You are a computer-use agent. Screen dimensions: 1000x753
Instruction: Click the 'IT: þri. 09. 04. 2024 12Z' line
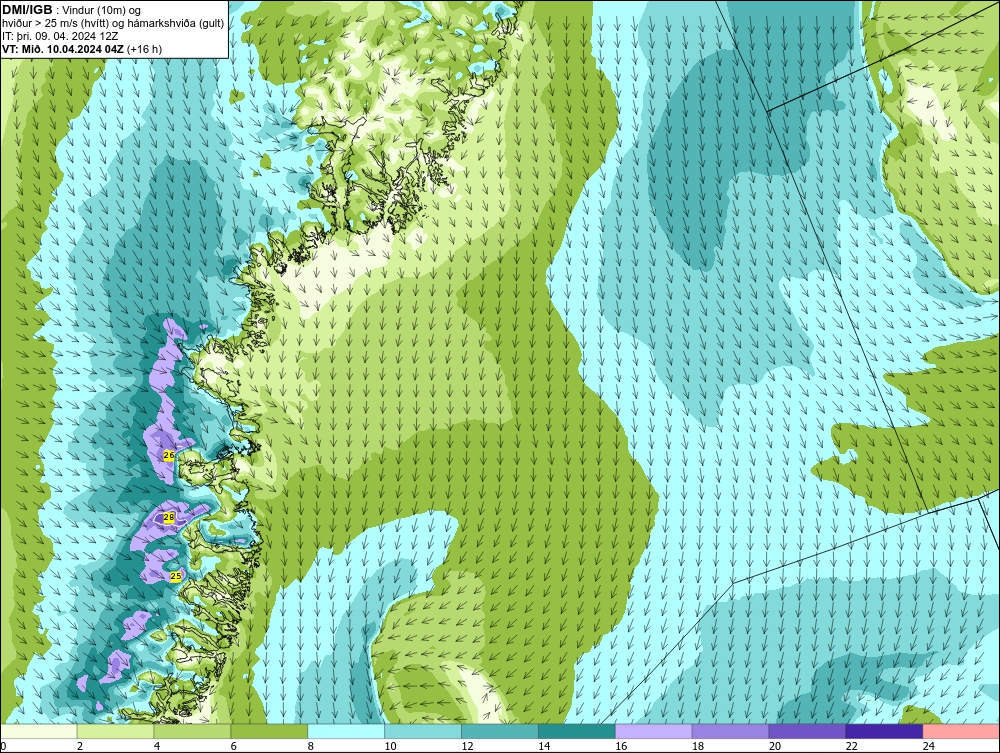point(60,36)
